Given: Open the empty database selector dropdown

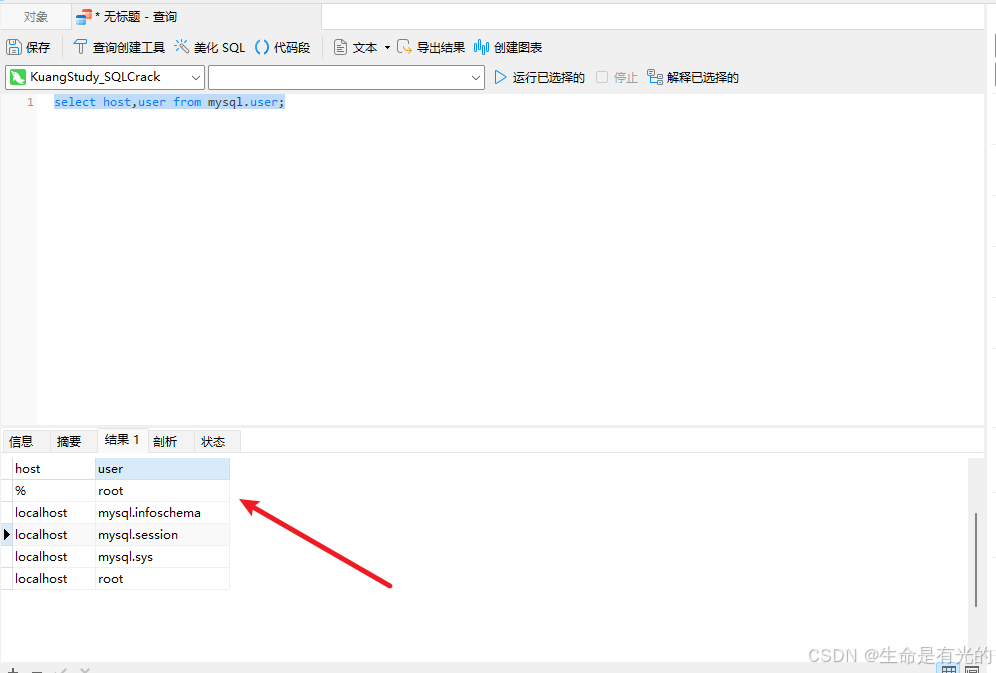Looking at the screenshot, I should point(346,77).
